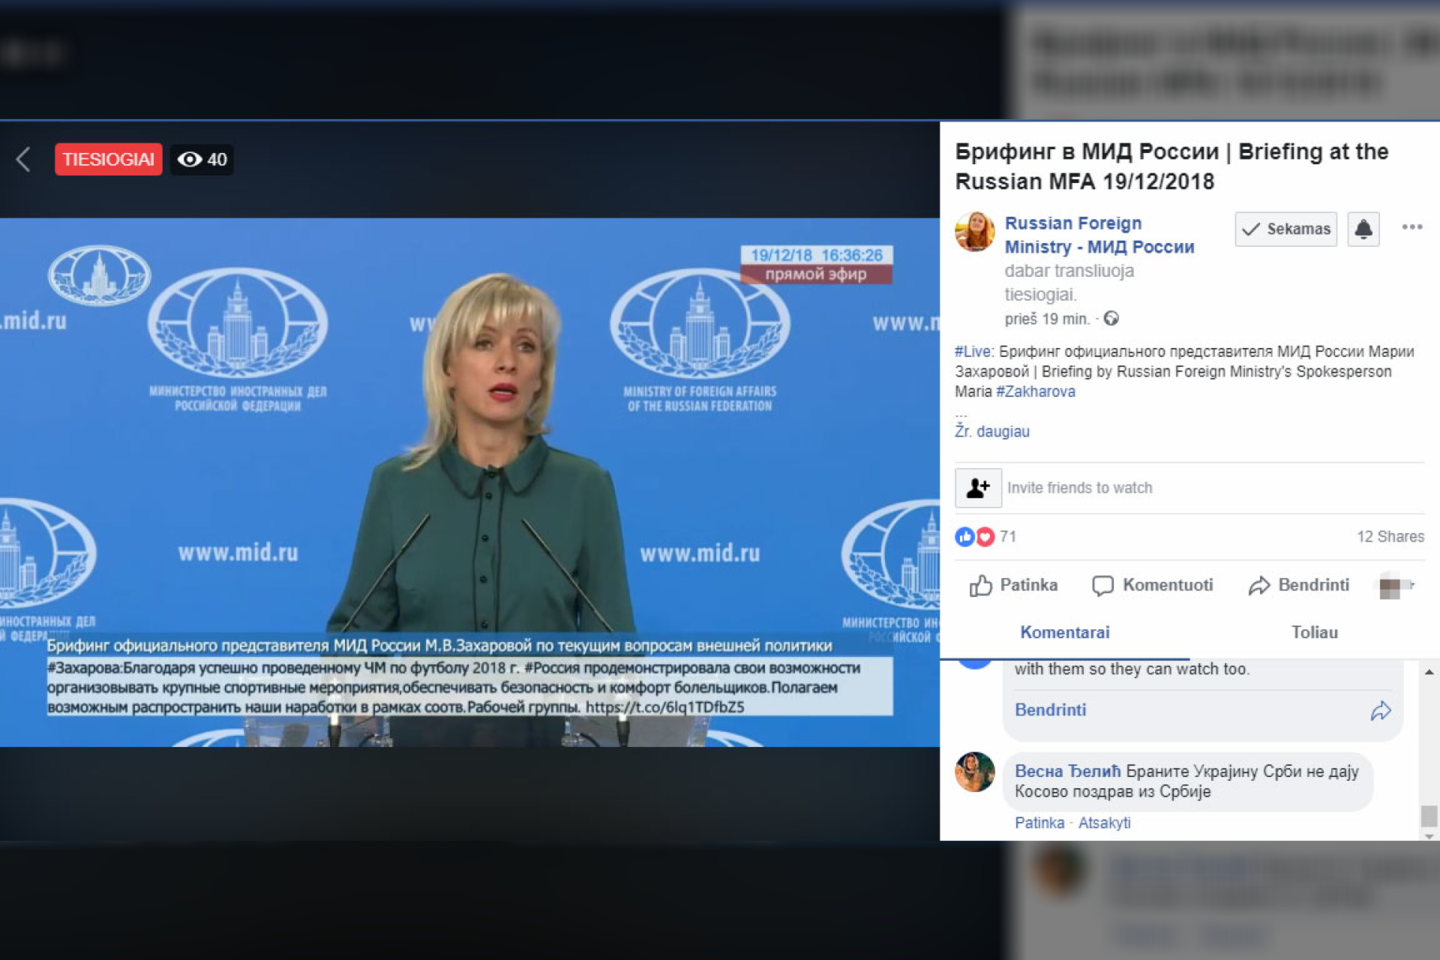Click Atsakyti to reply to comment
The width and height of the screenshot is (1440, 960).
click(x=1104, y=823)
